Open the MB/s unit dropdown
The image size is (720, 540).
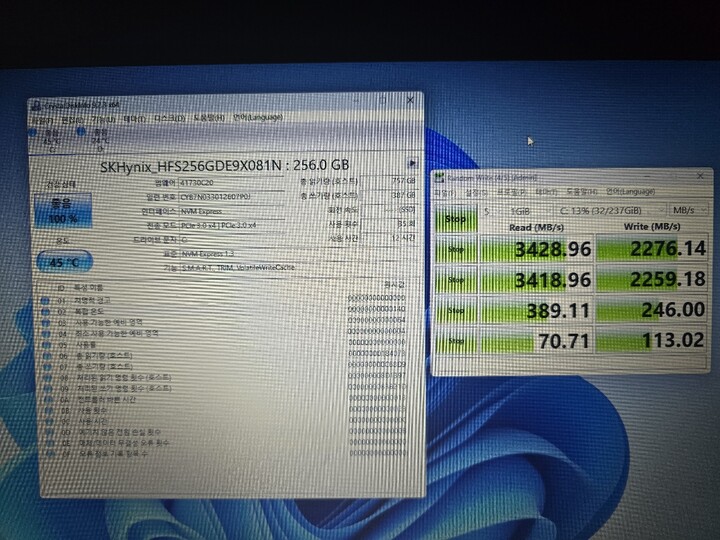[x=688, y=210]
